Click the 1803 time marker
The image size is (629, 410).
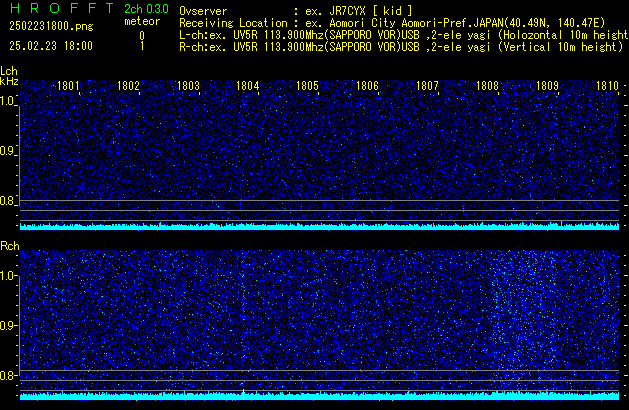point(188,86)
